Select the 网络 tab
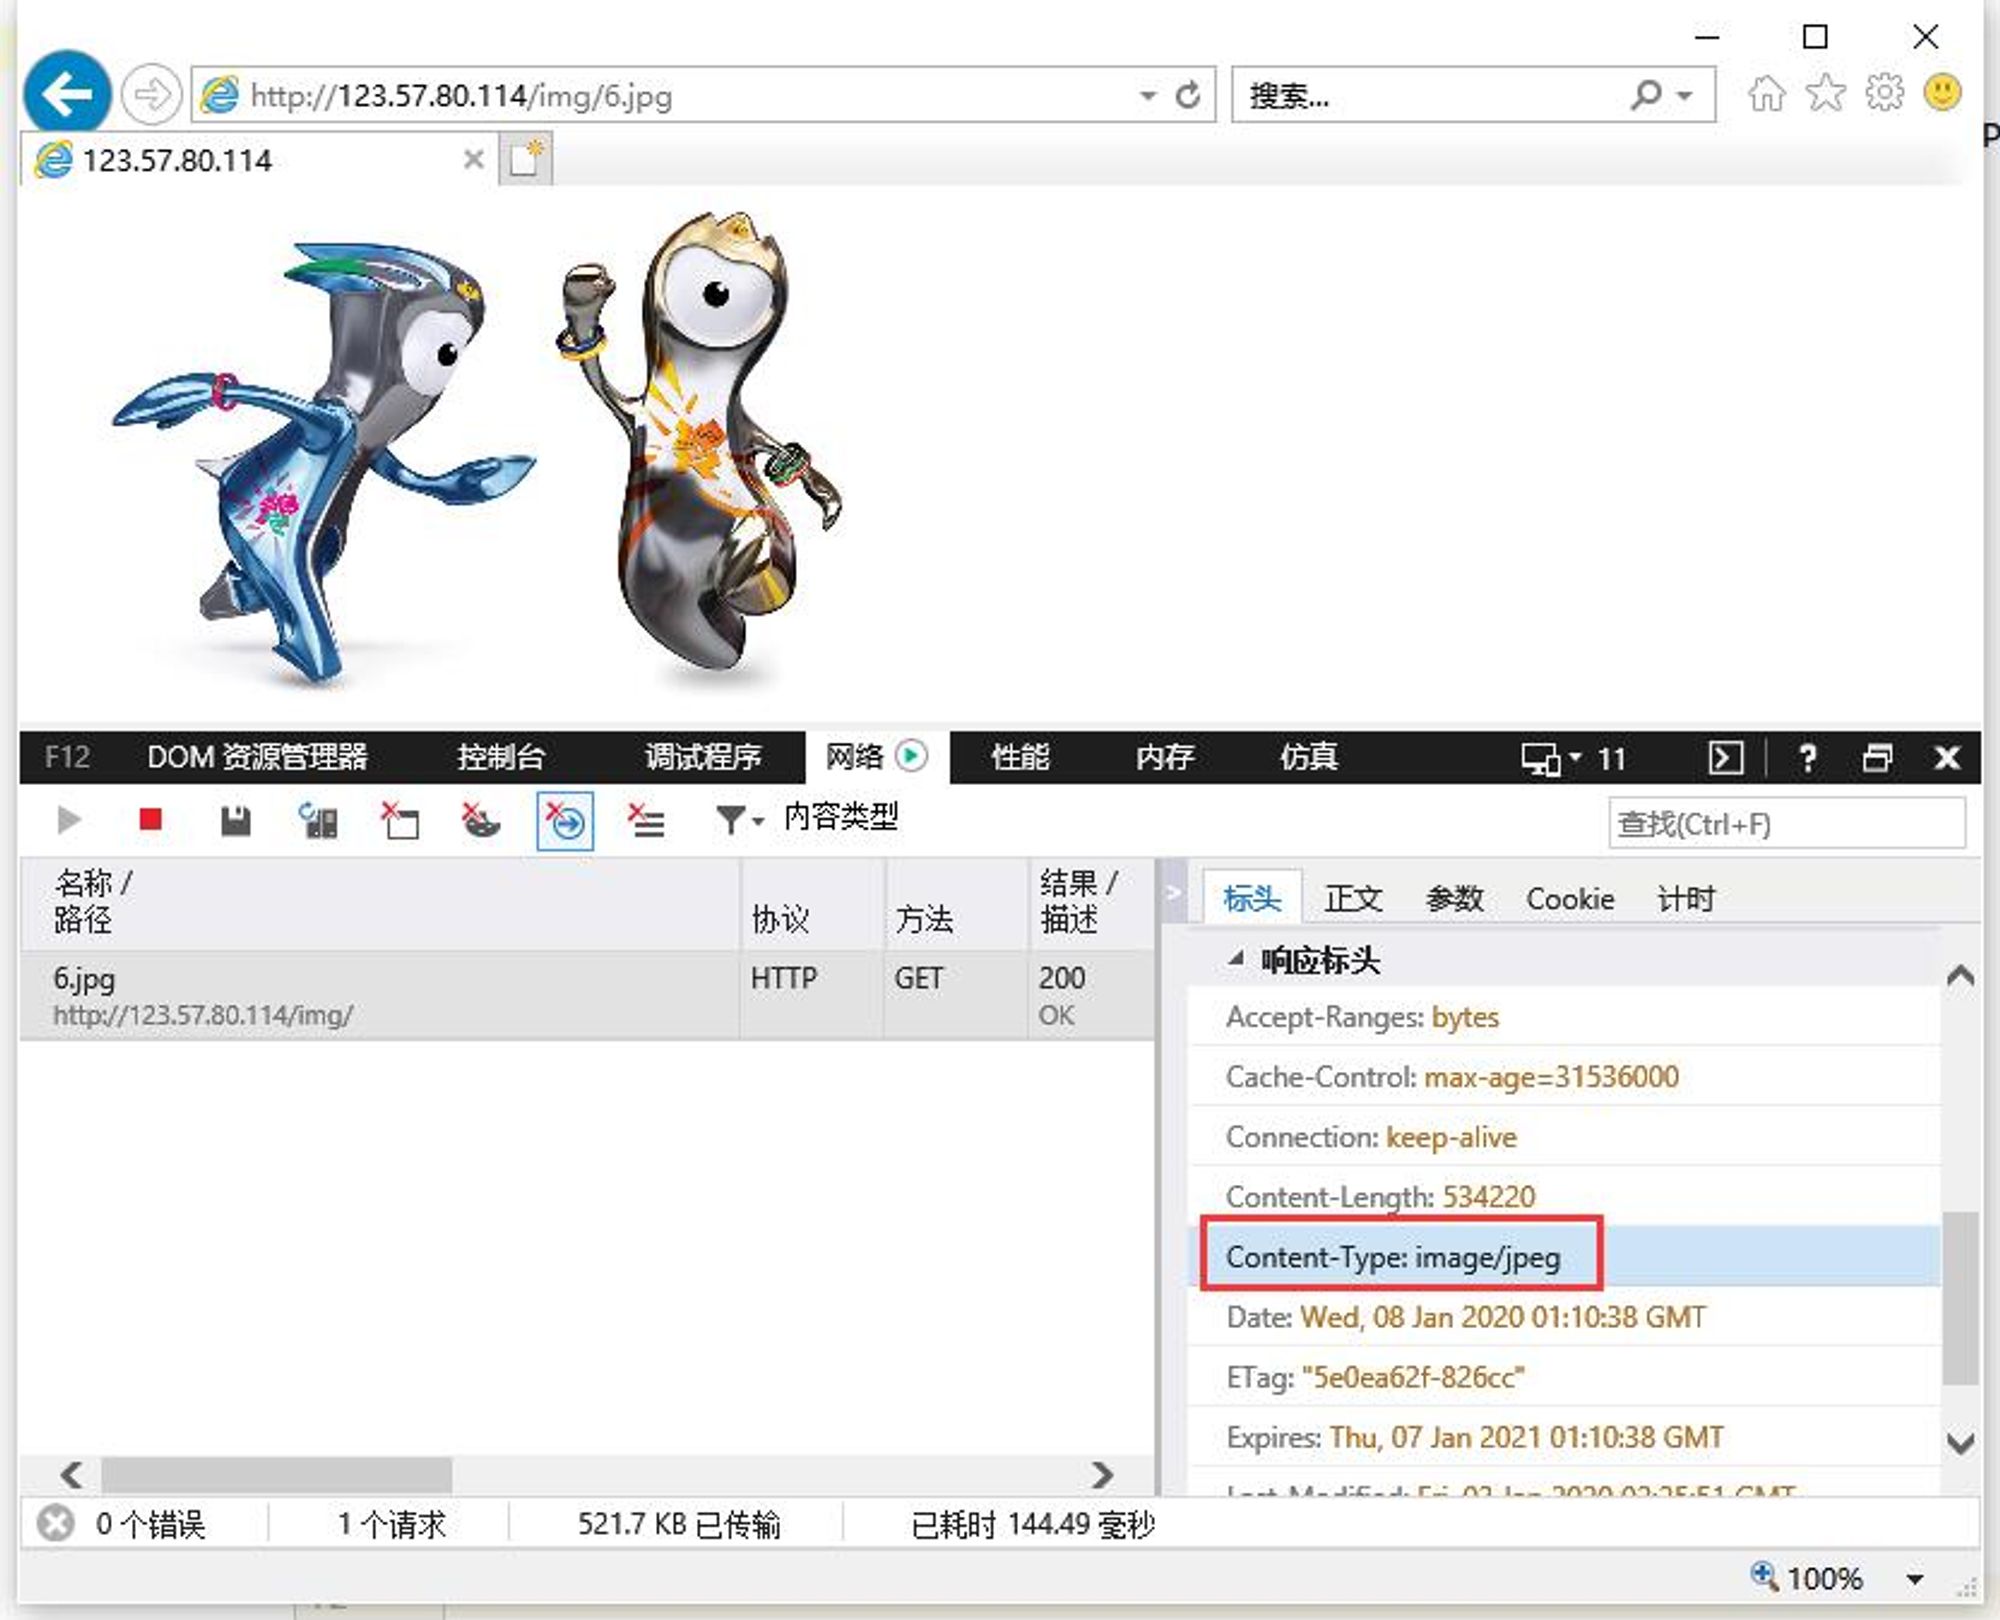Viewport: 2000px width, 1620px height. [876, 756]
